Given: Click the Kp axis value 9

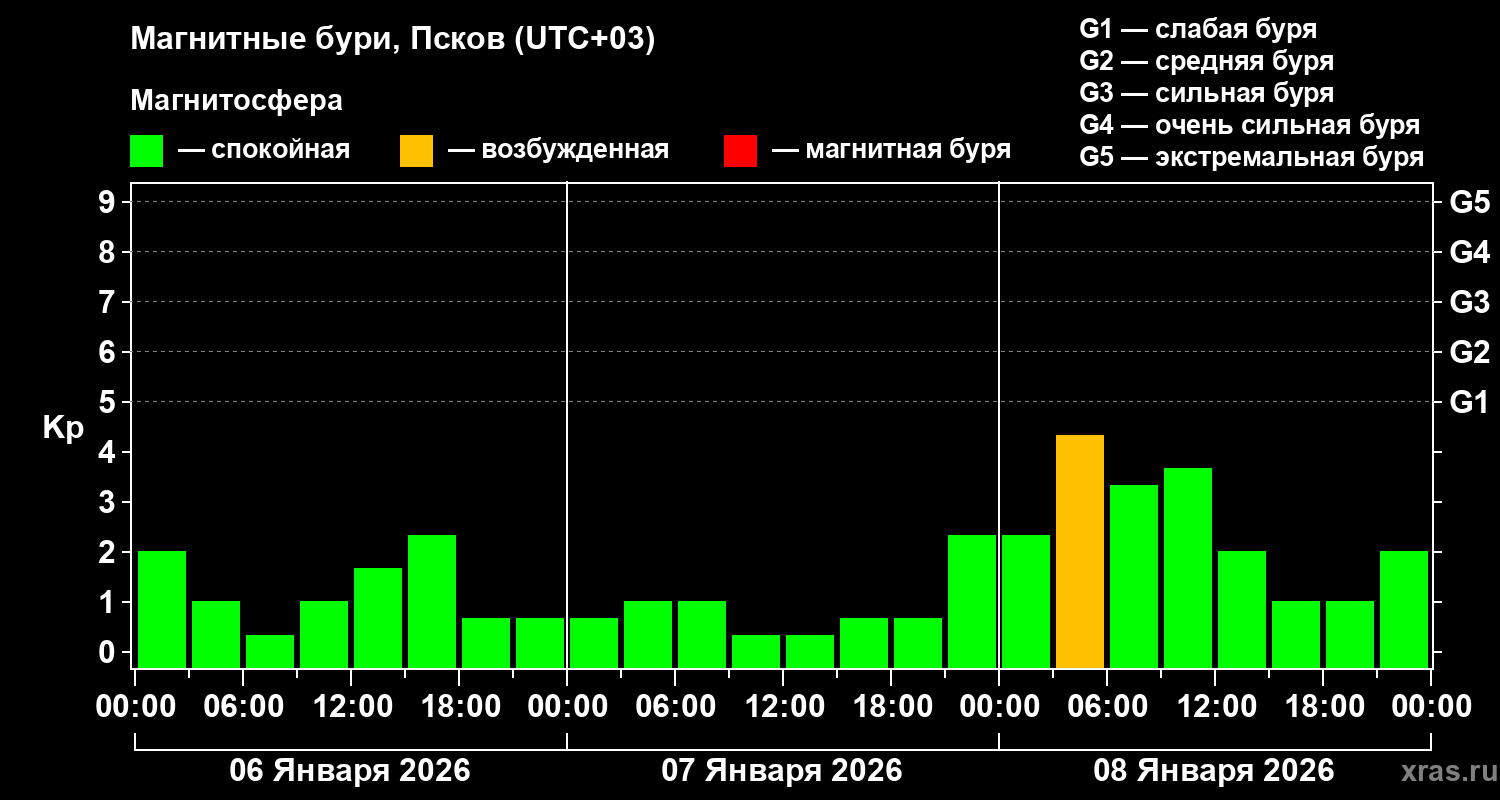Looking at the screenshot, I should [x=109, y=202].
